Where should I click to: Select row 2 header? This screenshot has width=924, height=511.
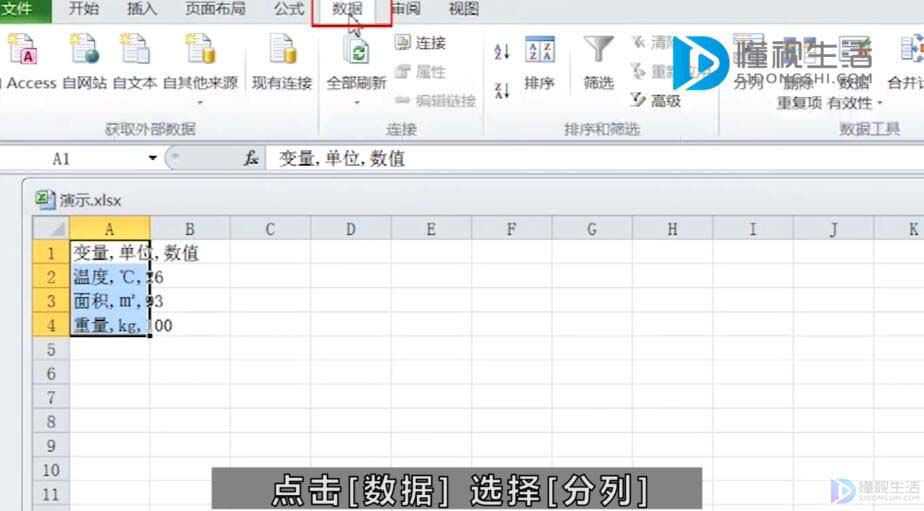tap(51, 277)
